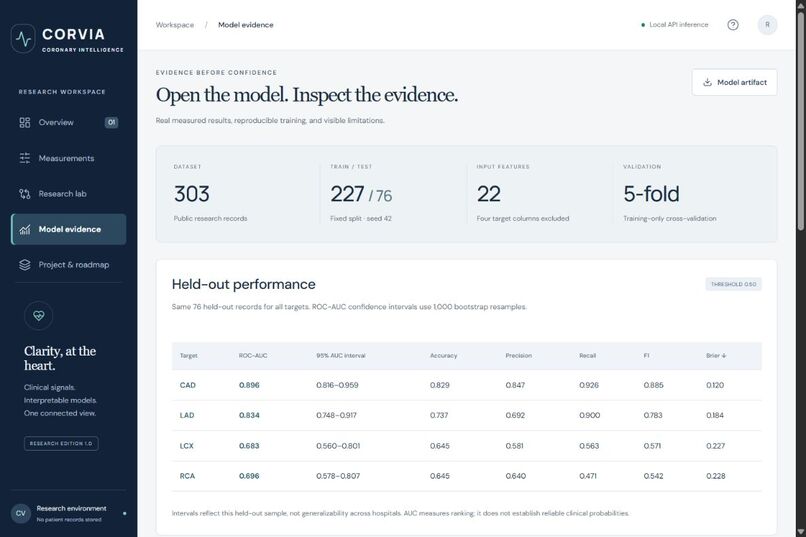Screen dimensions: 806x537
Task: Click the RCA Brier value 0.228
Action: coord(716,476)
